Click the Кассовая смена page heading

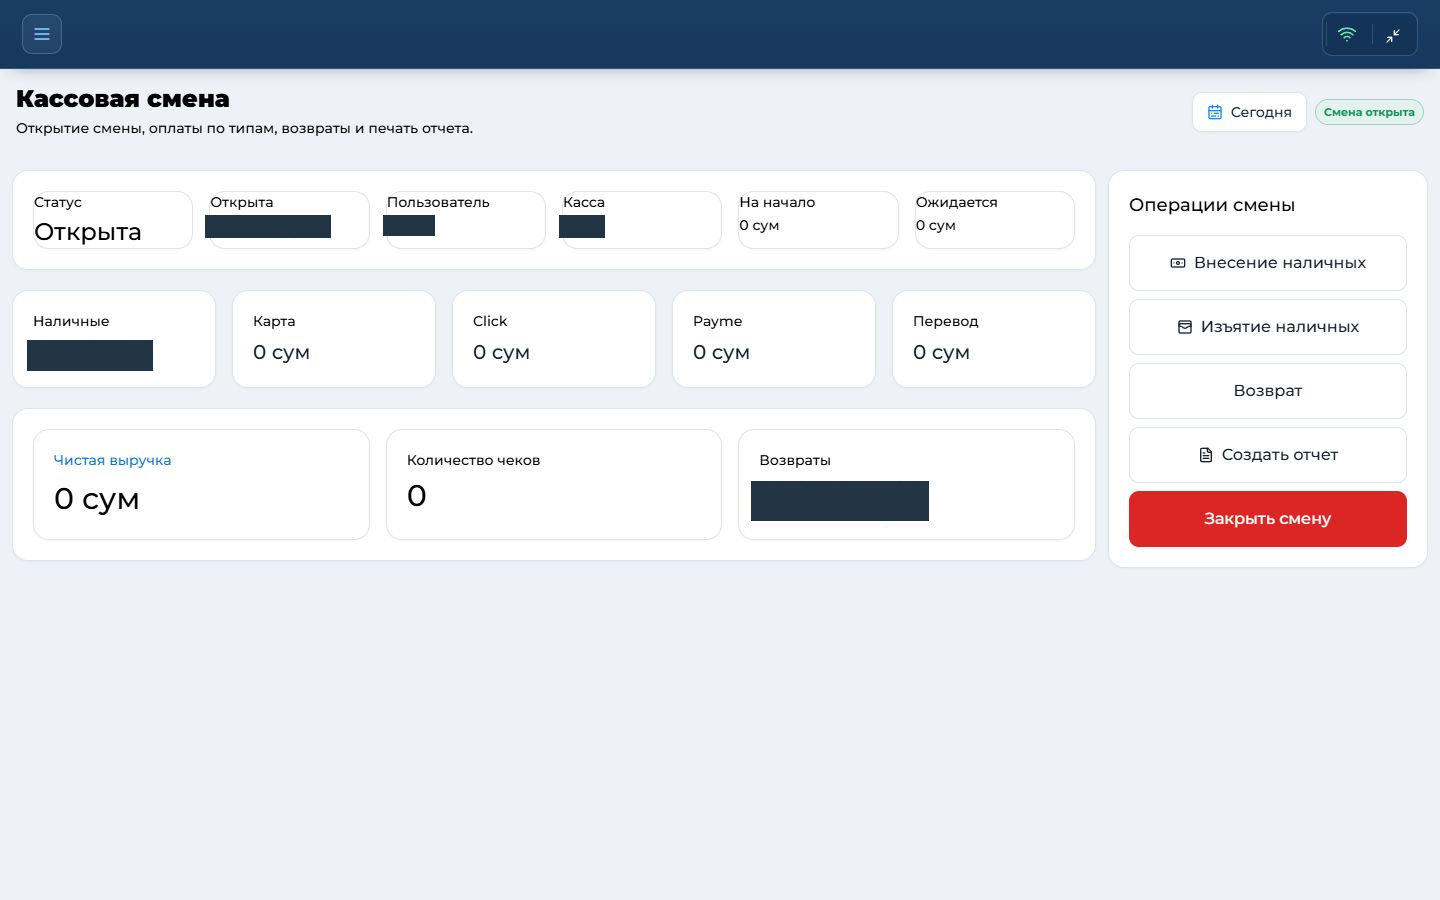click(x=123, y=99)
